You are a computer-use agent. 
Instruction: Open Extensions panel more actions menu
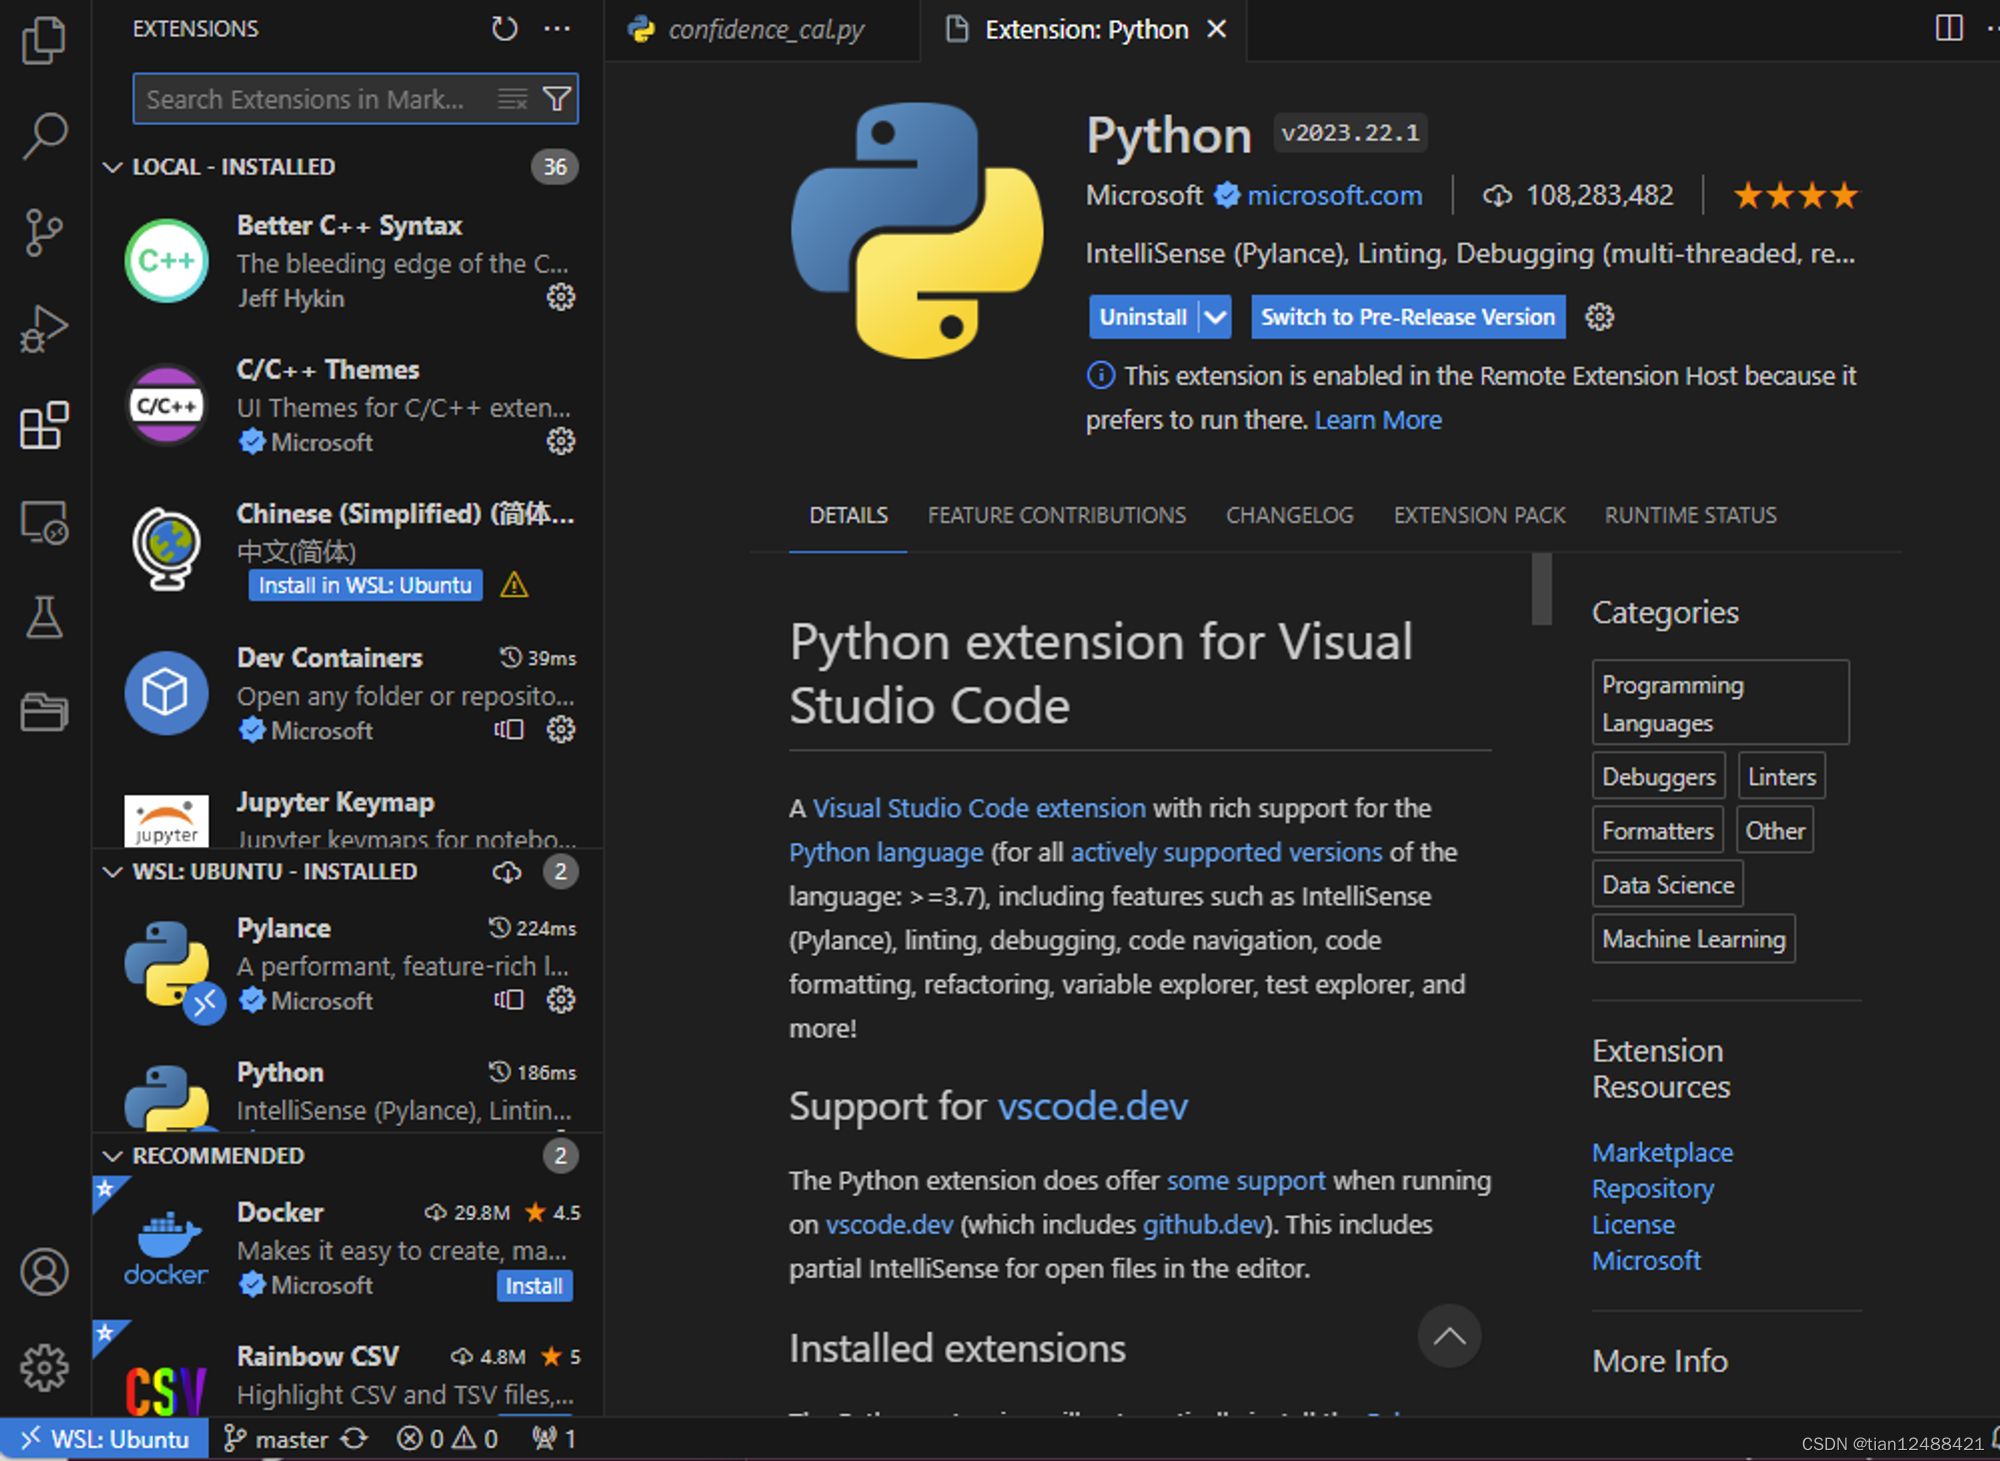557,29
